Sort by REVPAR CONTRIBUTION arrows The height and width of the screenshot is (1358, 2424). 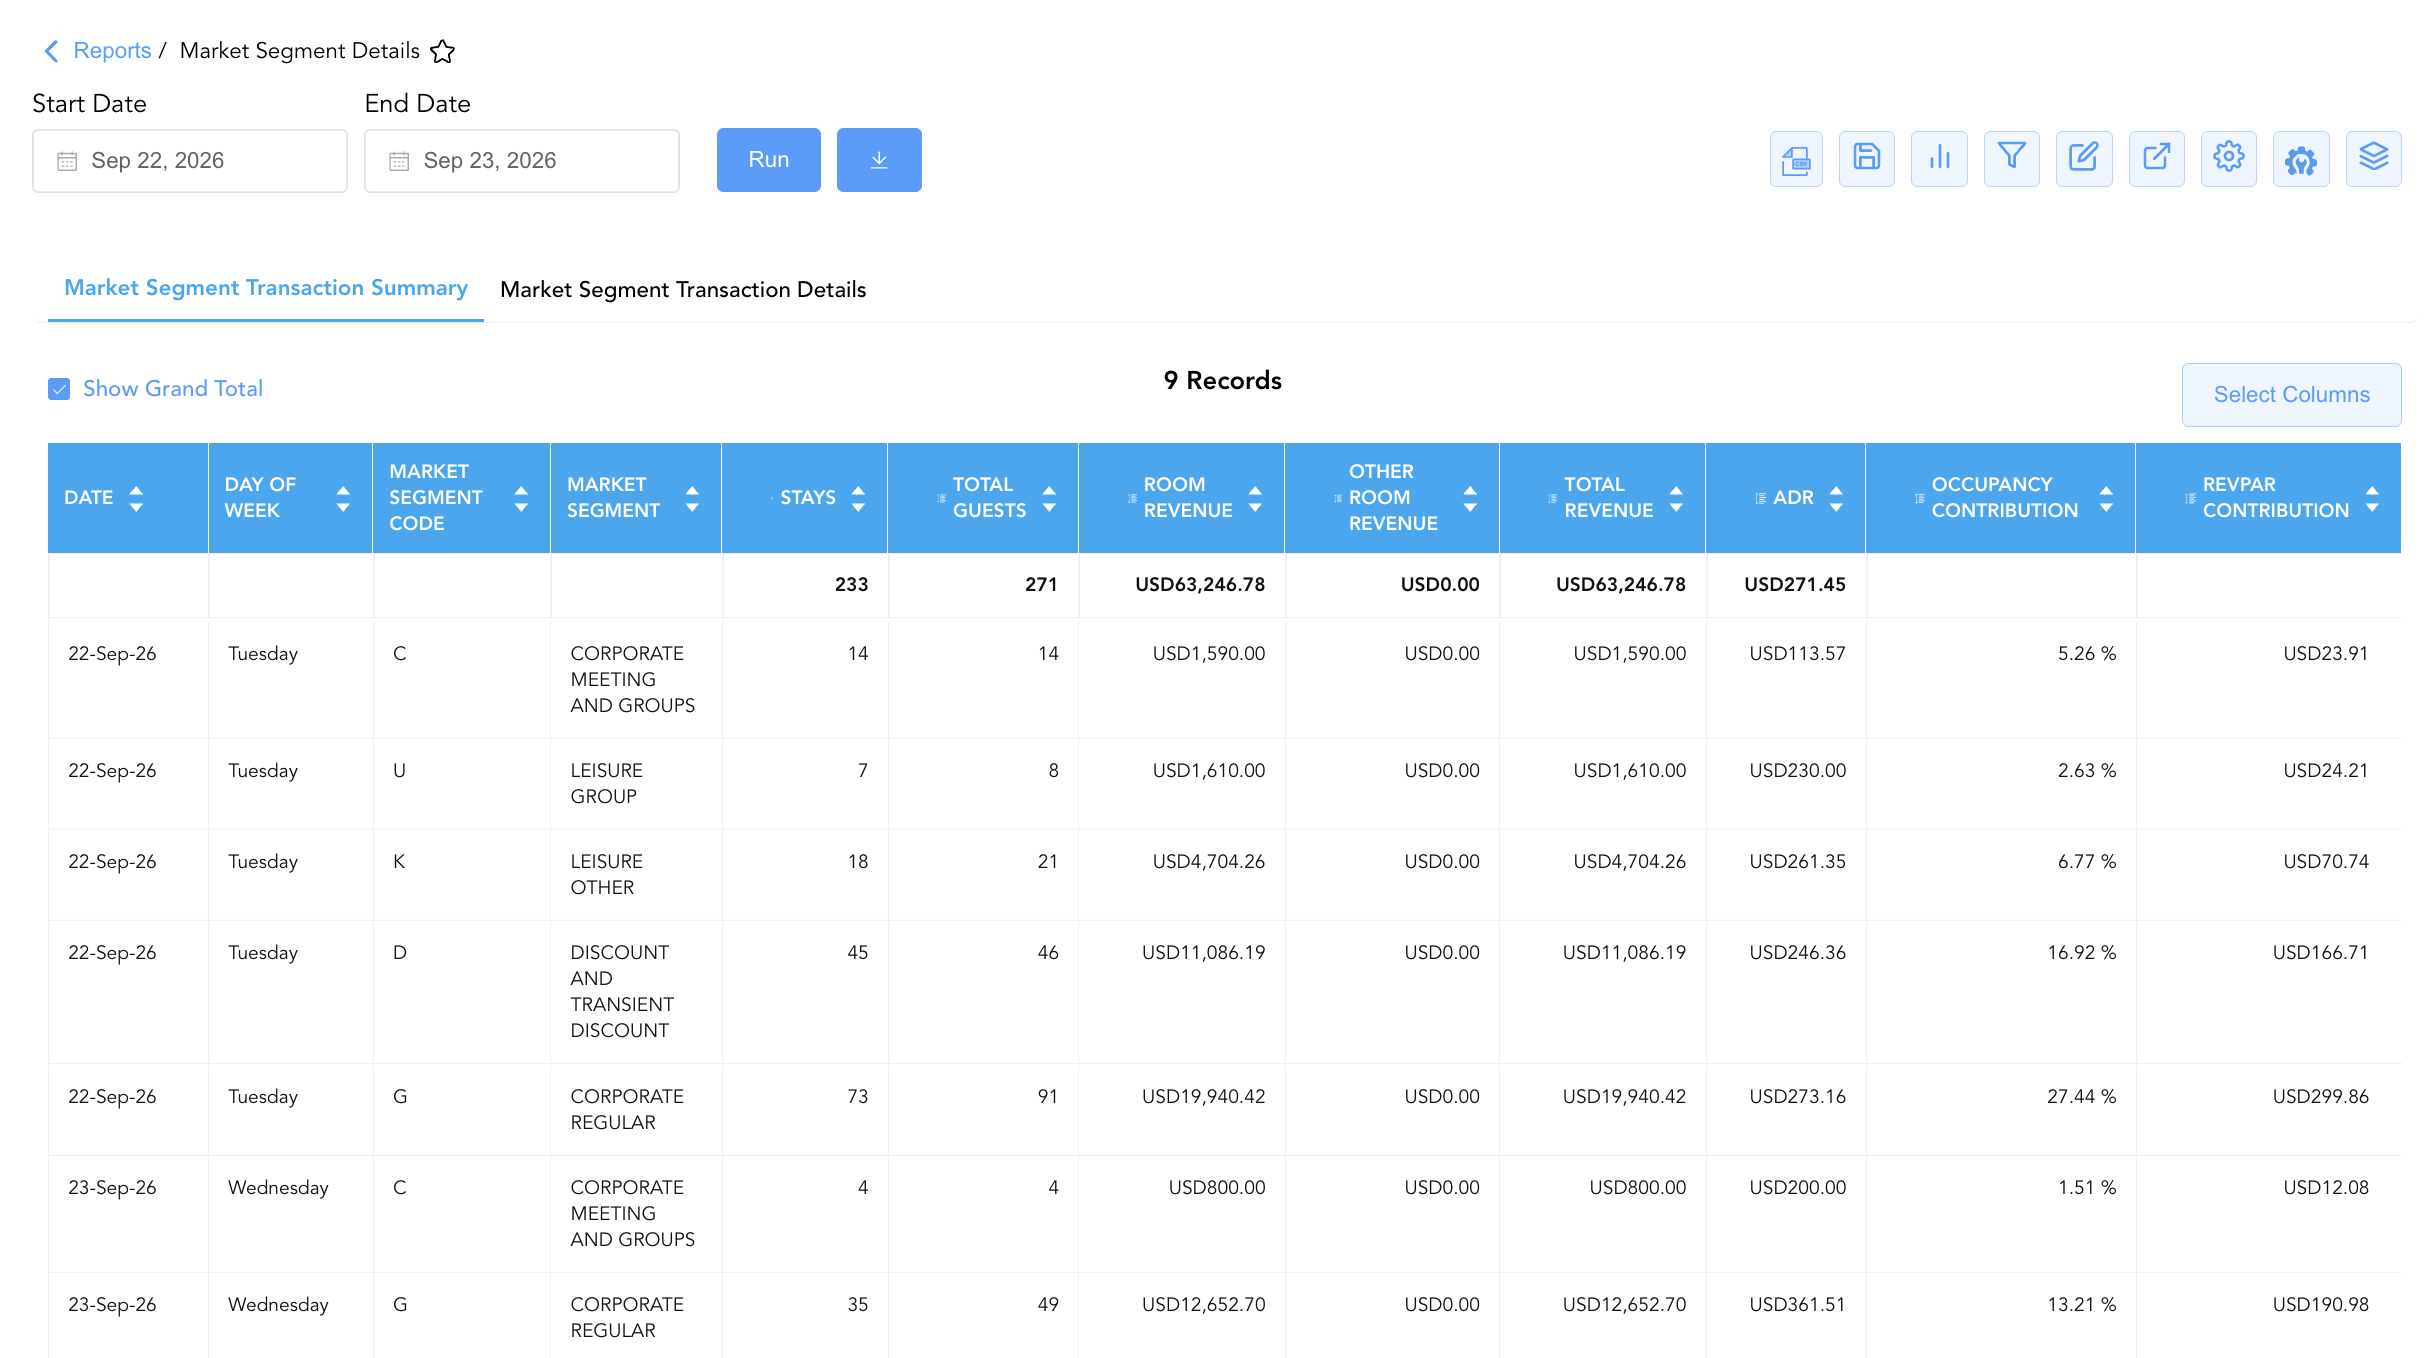pyautogui.click(x=2372, y=498)
